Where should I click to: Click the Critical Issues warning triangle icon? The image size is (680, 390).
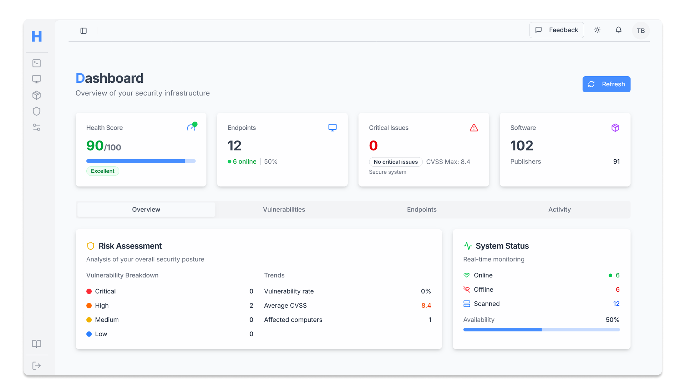point(474,128)
